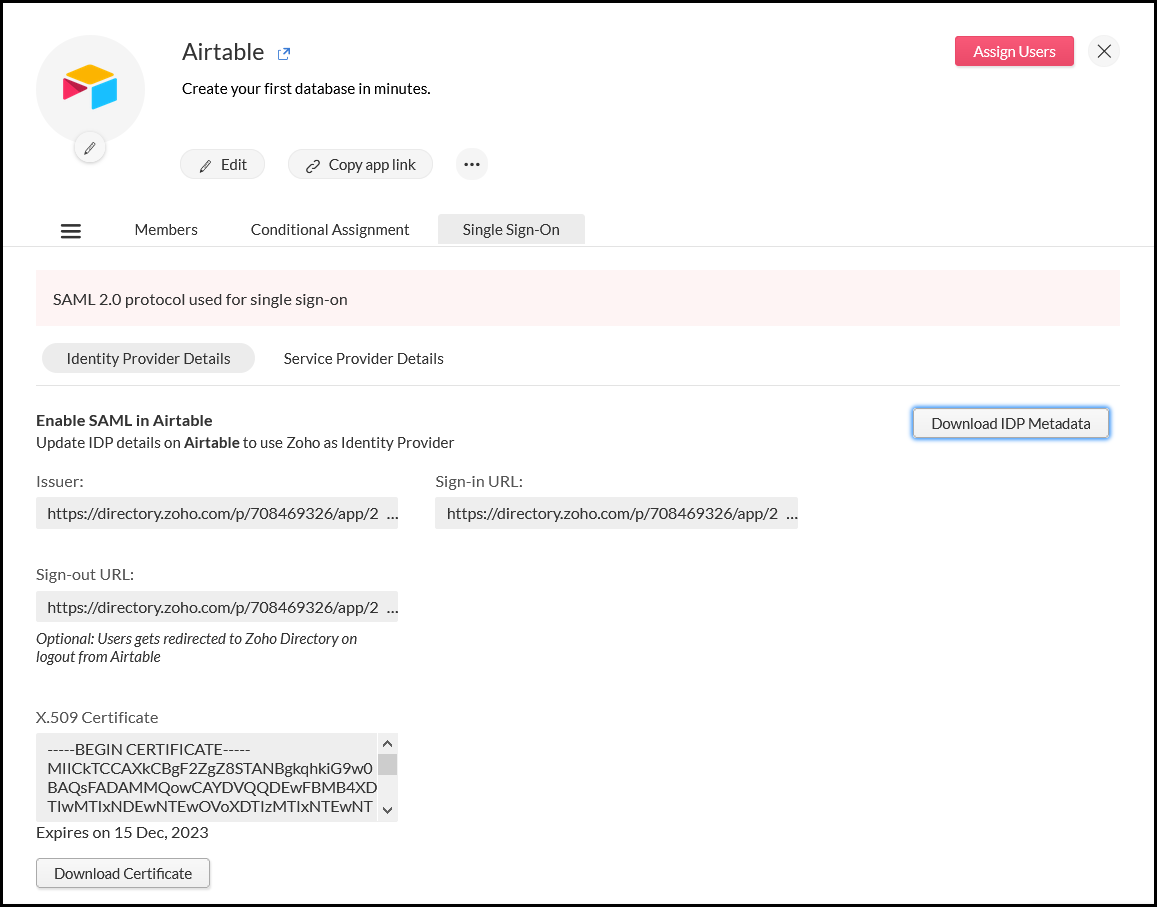Select the Single Sign-On tab
This screenshot has width=1157, height=907.
(x=511, y=229)
